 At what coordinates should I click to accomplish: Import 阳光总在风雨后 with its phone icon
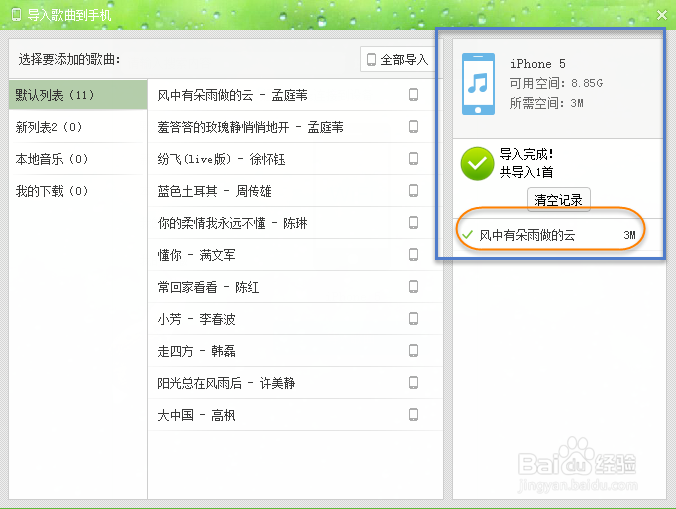[413, 383]
